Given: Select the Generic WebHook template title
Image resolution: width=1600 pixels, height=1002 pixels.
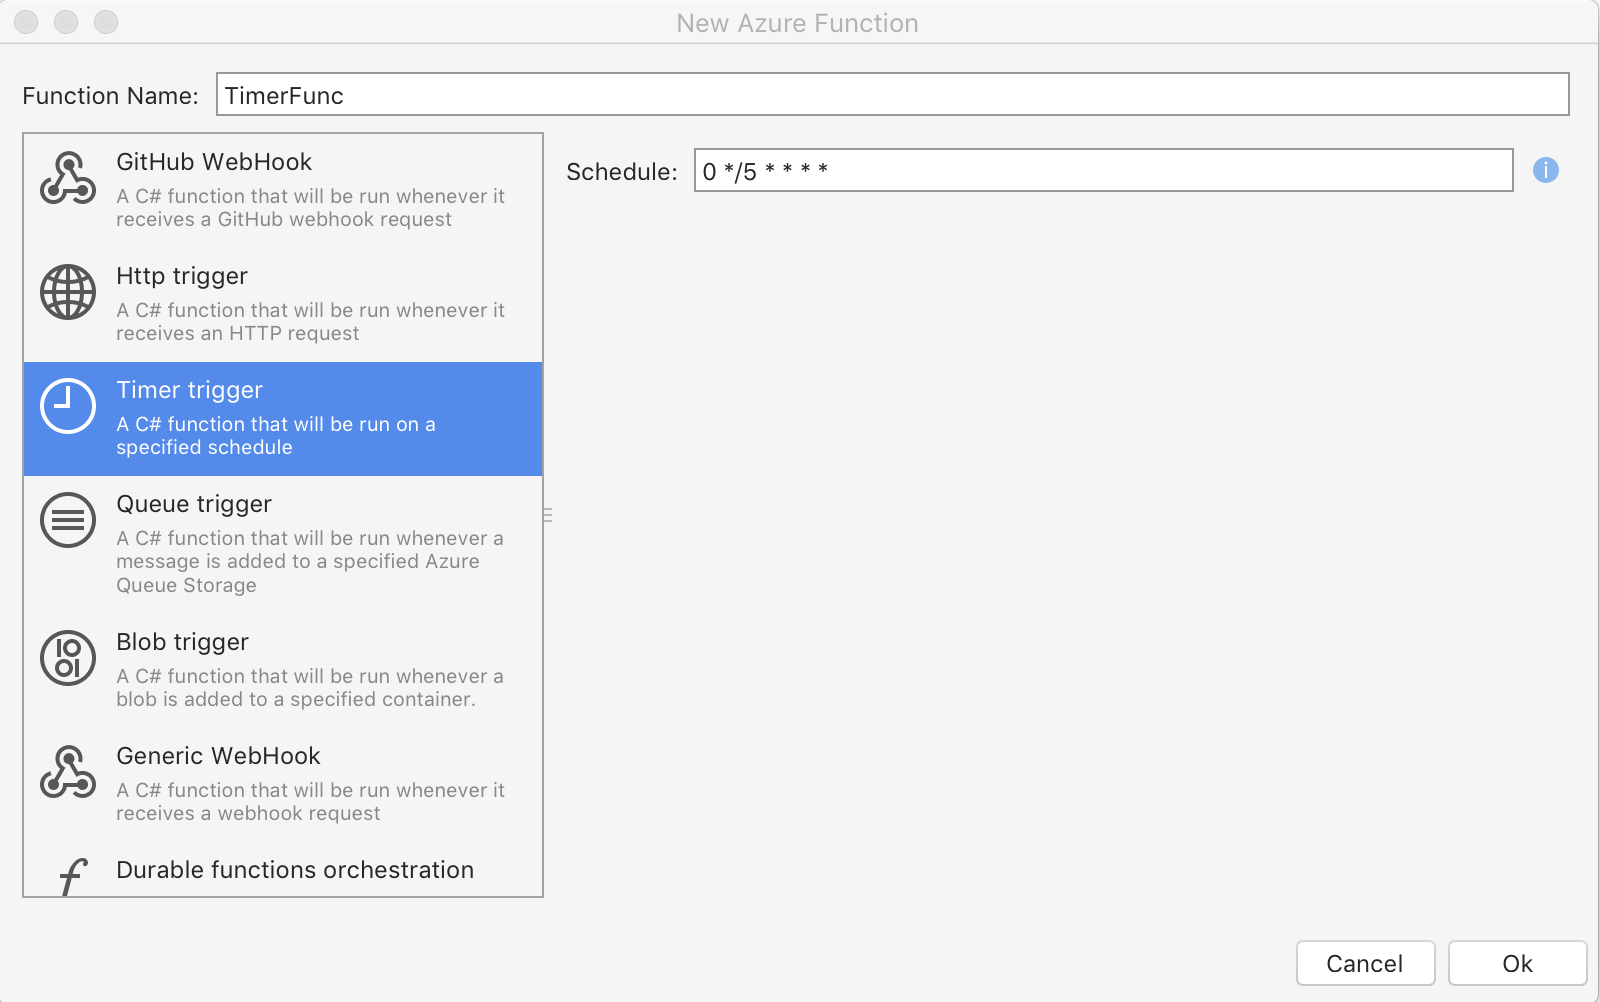Looking at the screenshot, I should pos(218,756).
